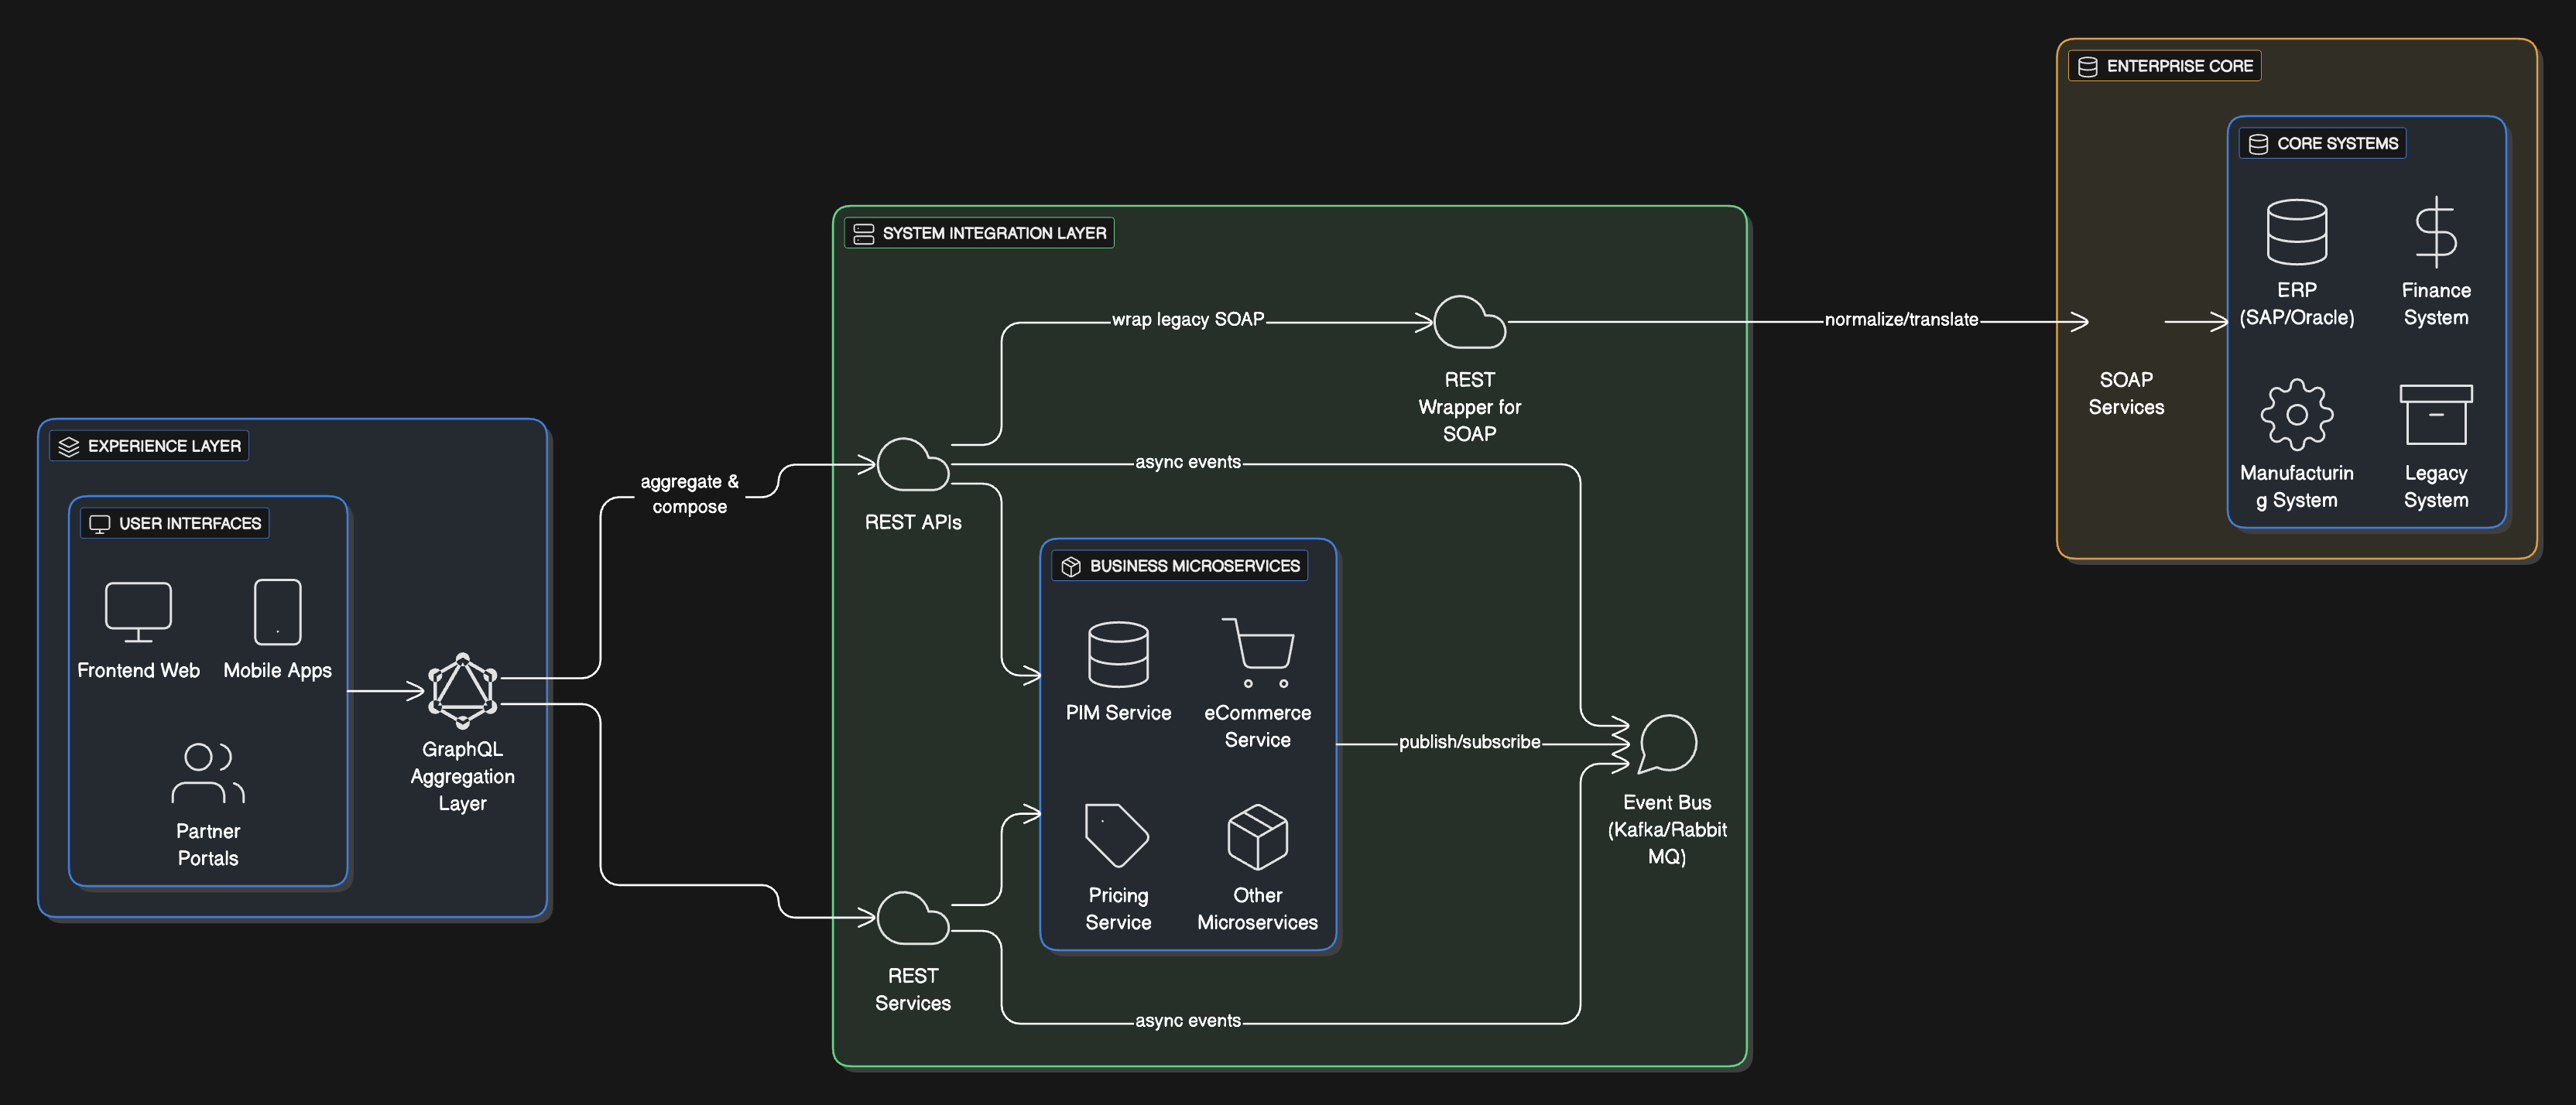The image size is (2576, 1105).
Task: Click the 'REST Services' label text
Action: (913, 990)
